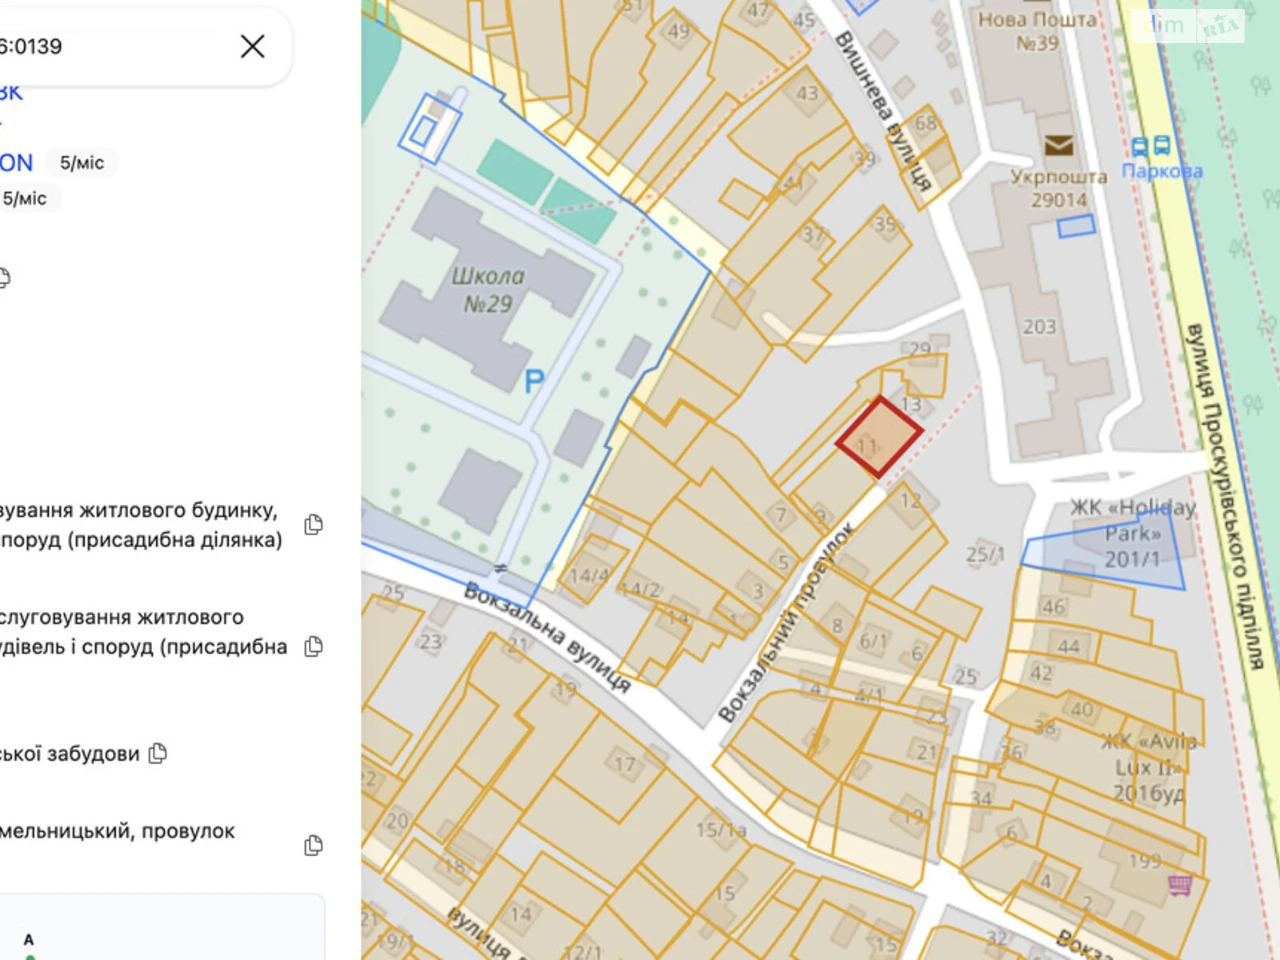This screenshot has height=960, width=1280.
Task: Click parcel label 15/1а on the map
Action: click(x=721, y=830)
